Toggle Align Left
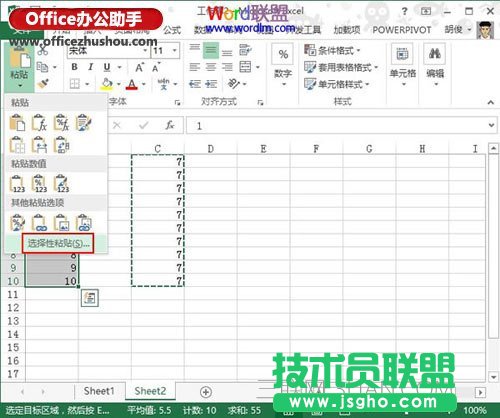The height and width of the screenshot is (418, 500). [195, 67]
